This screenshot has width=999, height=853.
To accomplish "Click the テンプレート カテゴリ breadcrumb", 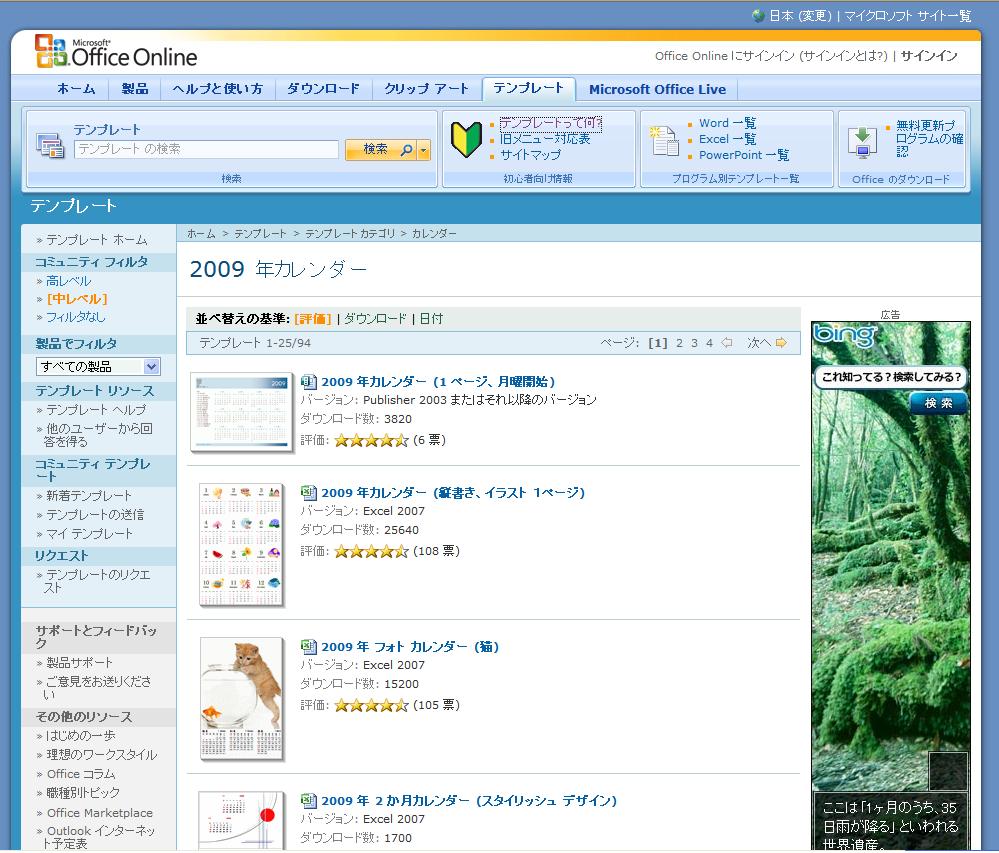I will [350, 234].
